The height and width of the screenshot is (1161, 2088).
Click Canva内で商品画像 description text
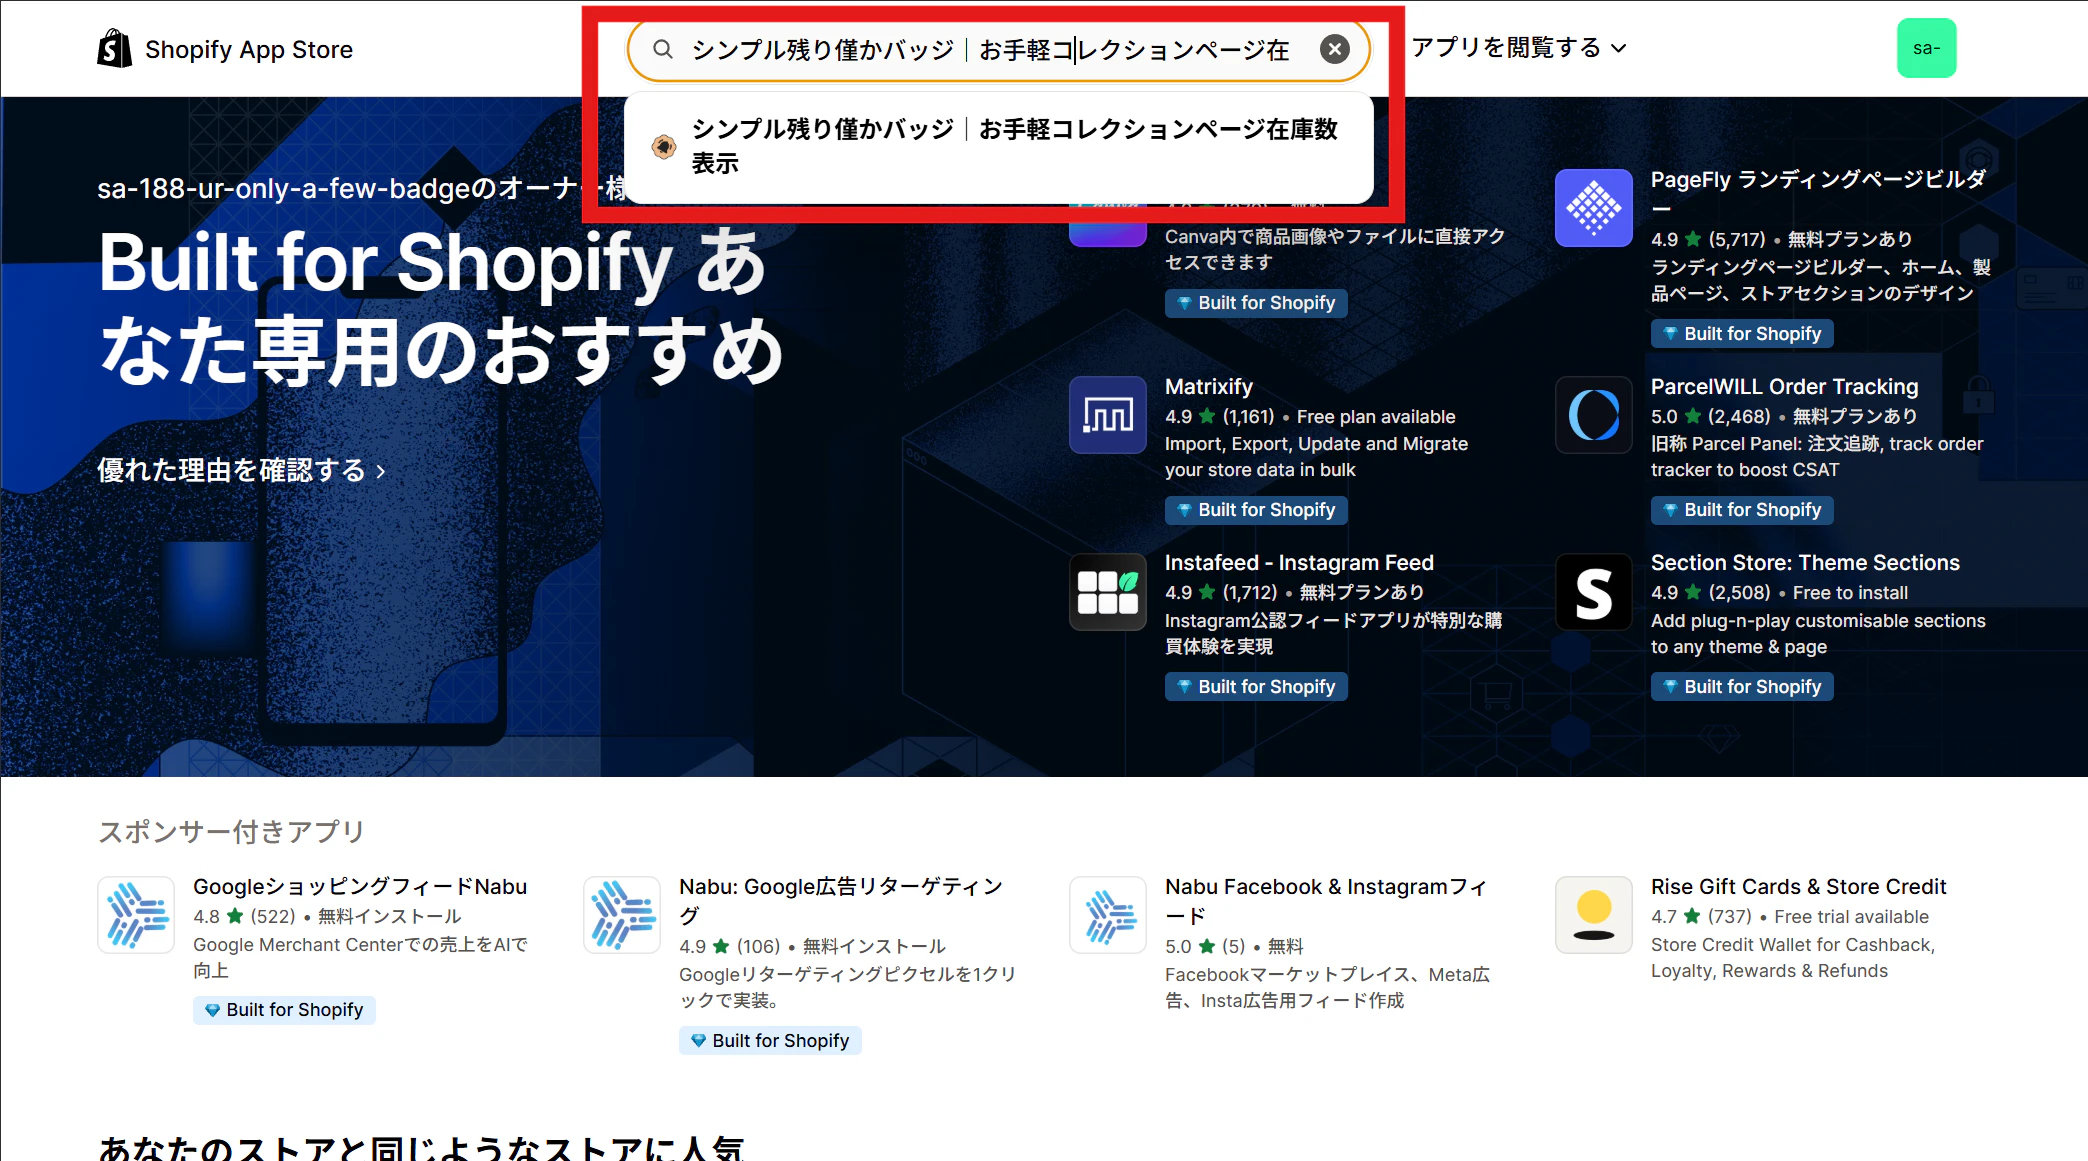(1335, 249)
